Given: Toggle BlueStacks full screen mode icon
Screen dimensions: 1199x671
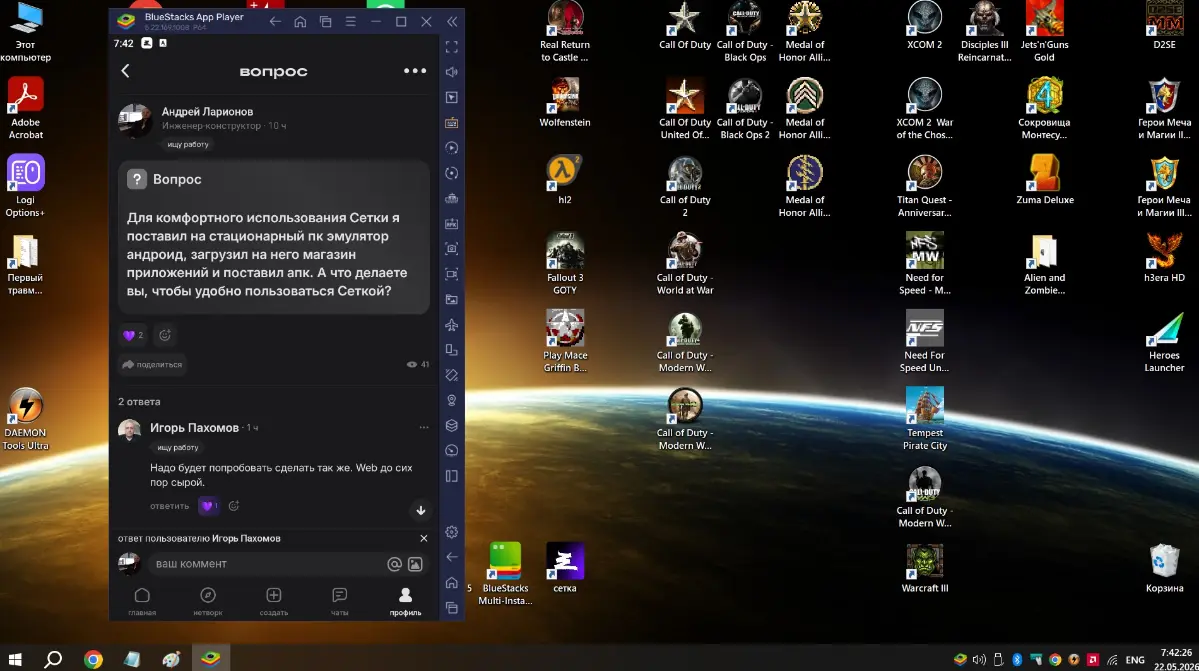Looking at the screenshot, I should point(452,47).
